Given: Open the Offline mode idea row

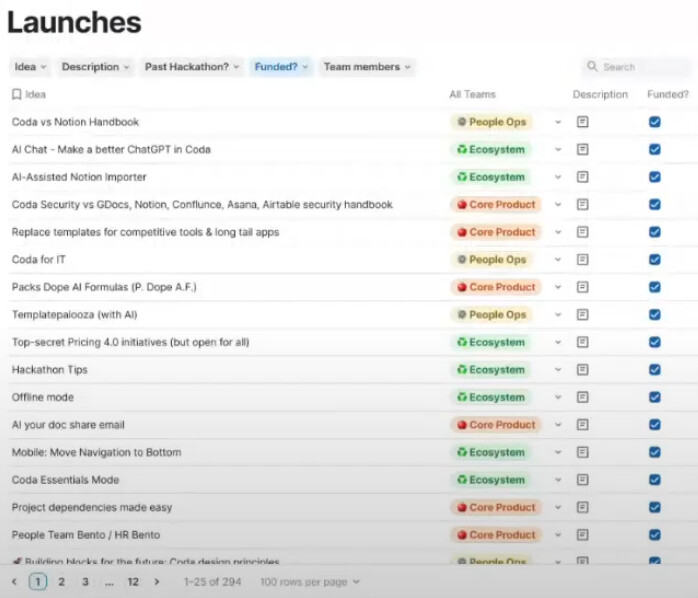Looking at the screenshot, I should pos(43,397).
